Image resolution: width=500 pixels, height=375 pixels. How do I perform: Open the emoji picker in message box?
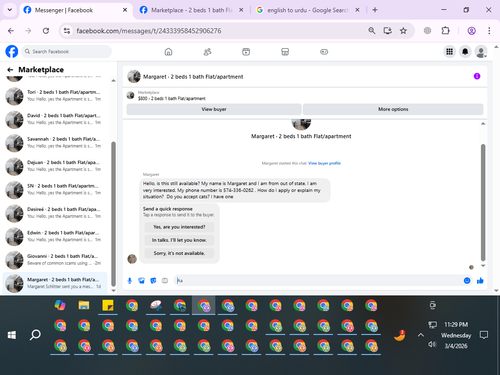(467, 281)
